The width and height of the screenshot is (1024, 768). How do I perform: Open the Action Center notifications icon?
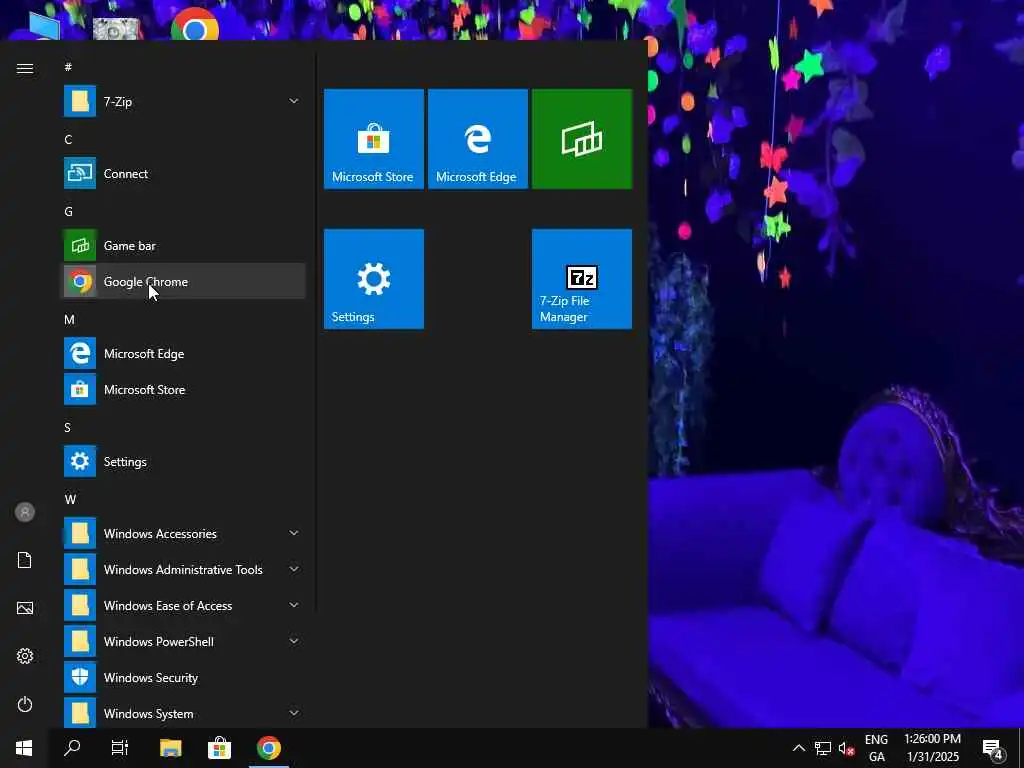coord(993,748)
